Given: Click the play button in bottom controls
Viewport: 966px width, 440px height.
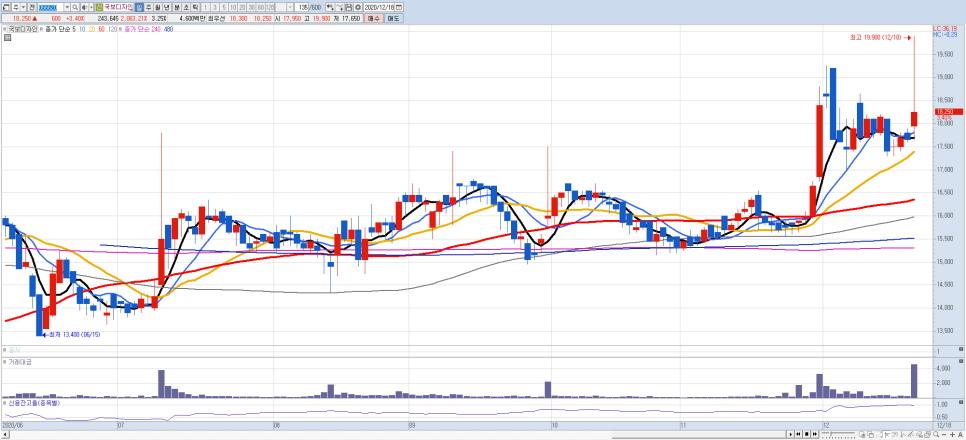Looking at the screenshot, I should pos(791,434).
